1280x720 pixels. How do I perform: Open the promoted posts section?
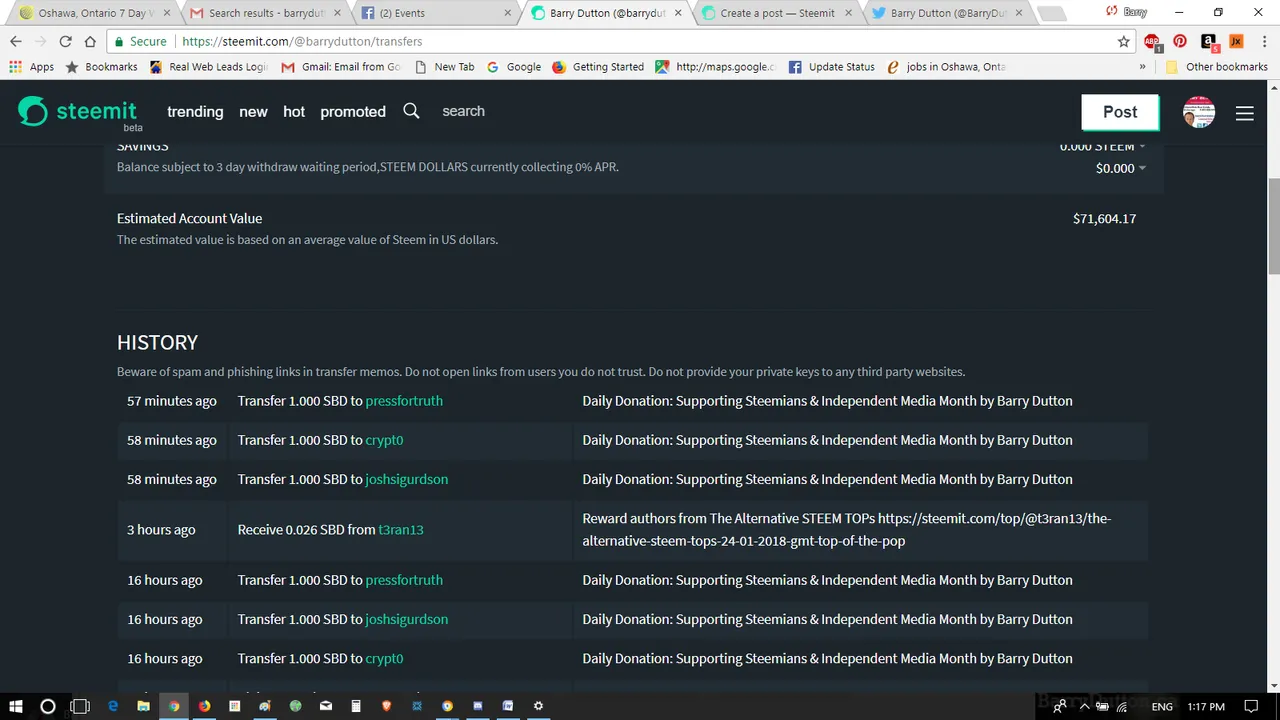coord(353,111)
